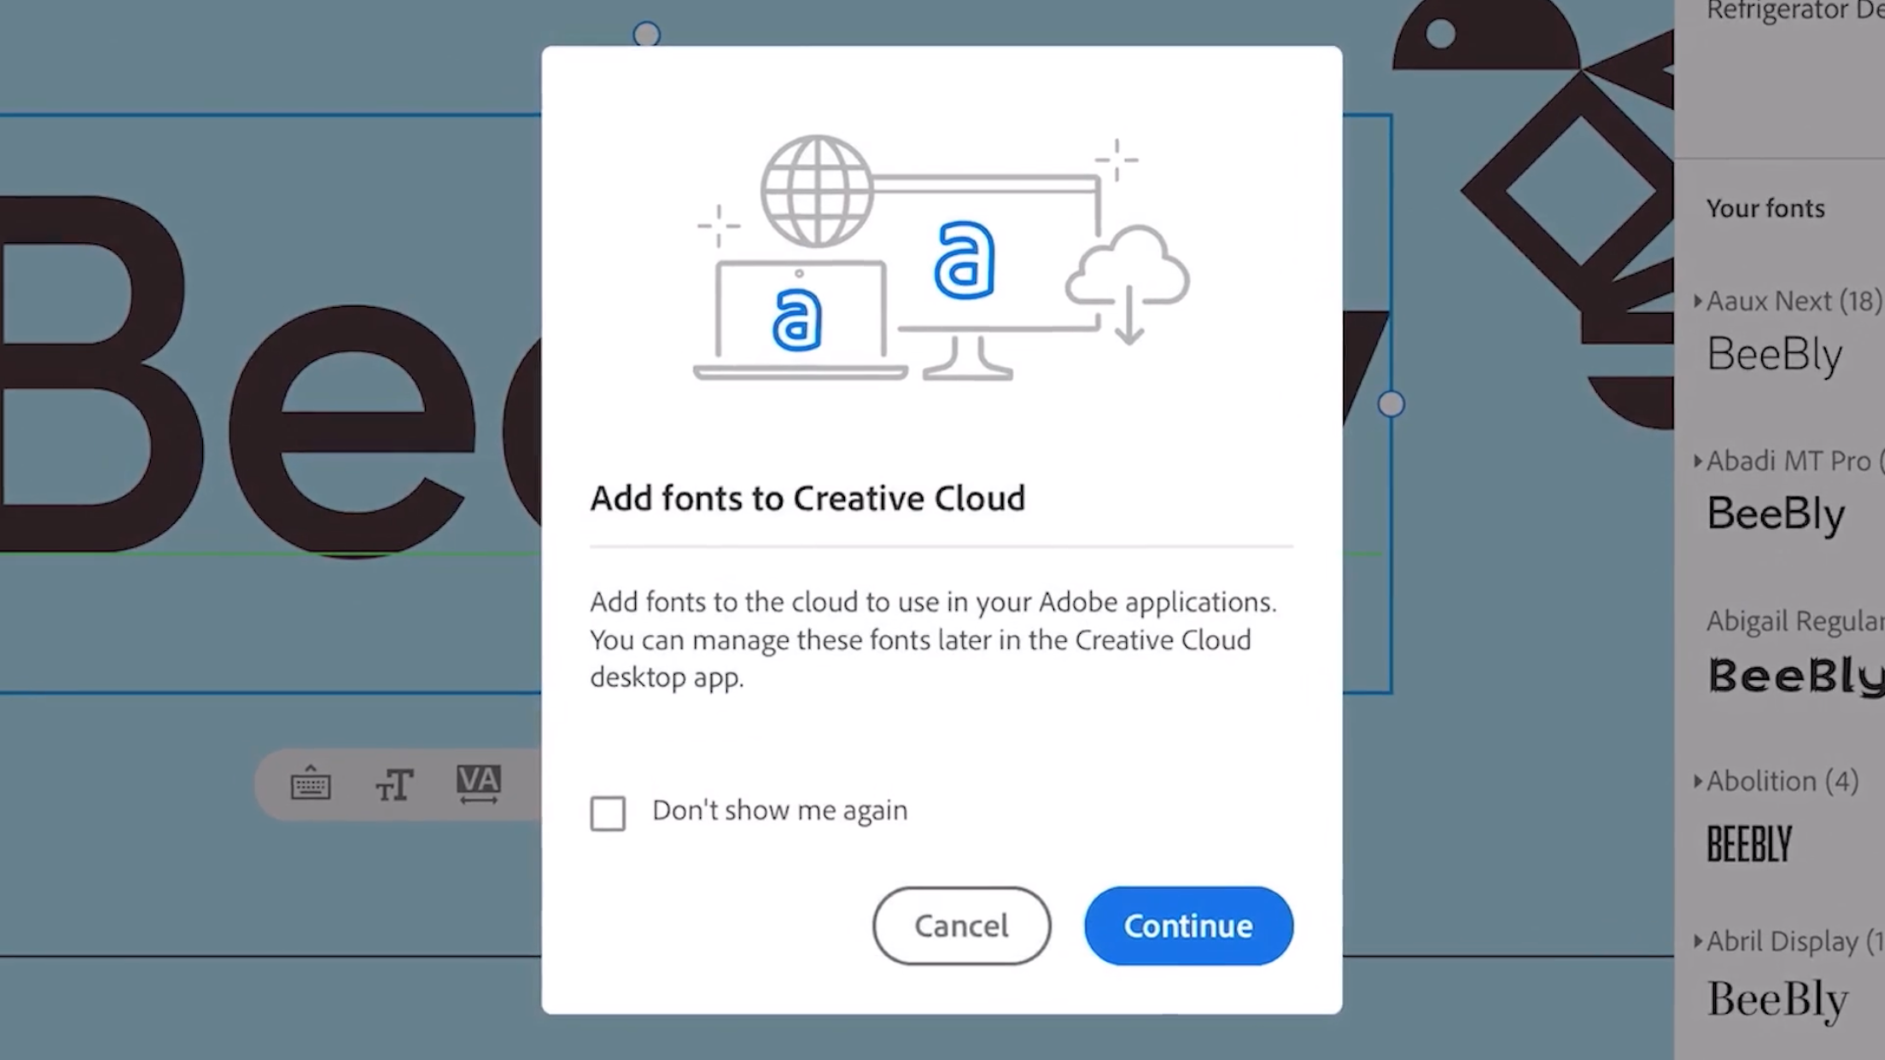This screenshot has height=1060, width=1885.
Task: Pick the Abril Display BeeBly sample
Action: point(1777,1000)
